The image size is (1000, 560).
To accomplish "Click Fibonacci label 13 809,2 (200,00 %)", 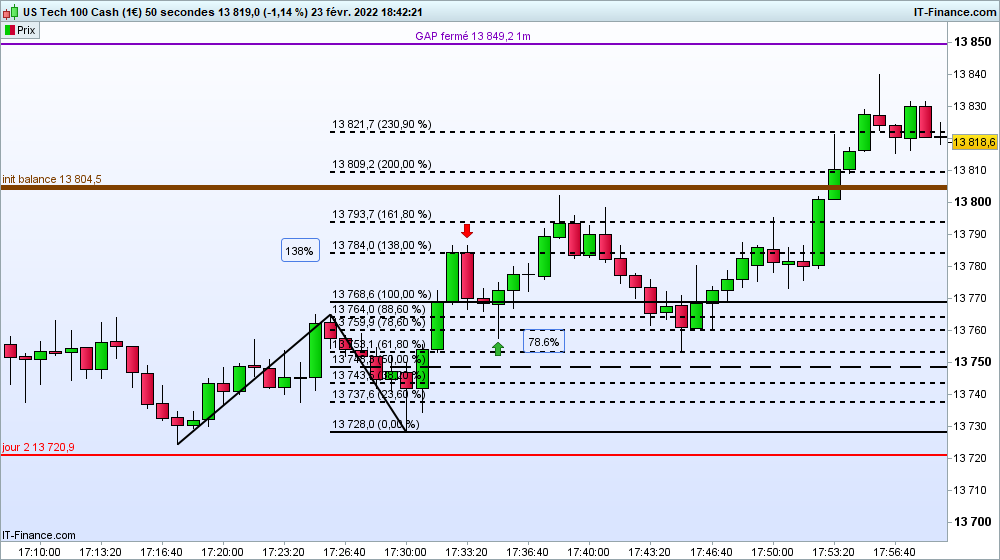I will pyautogui.click(x=381, y=165).
